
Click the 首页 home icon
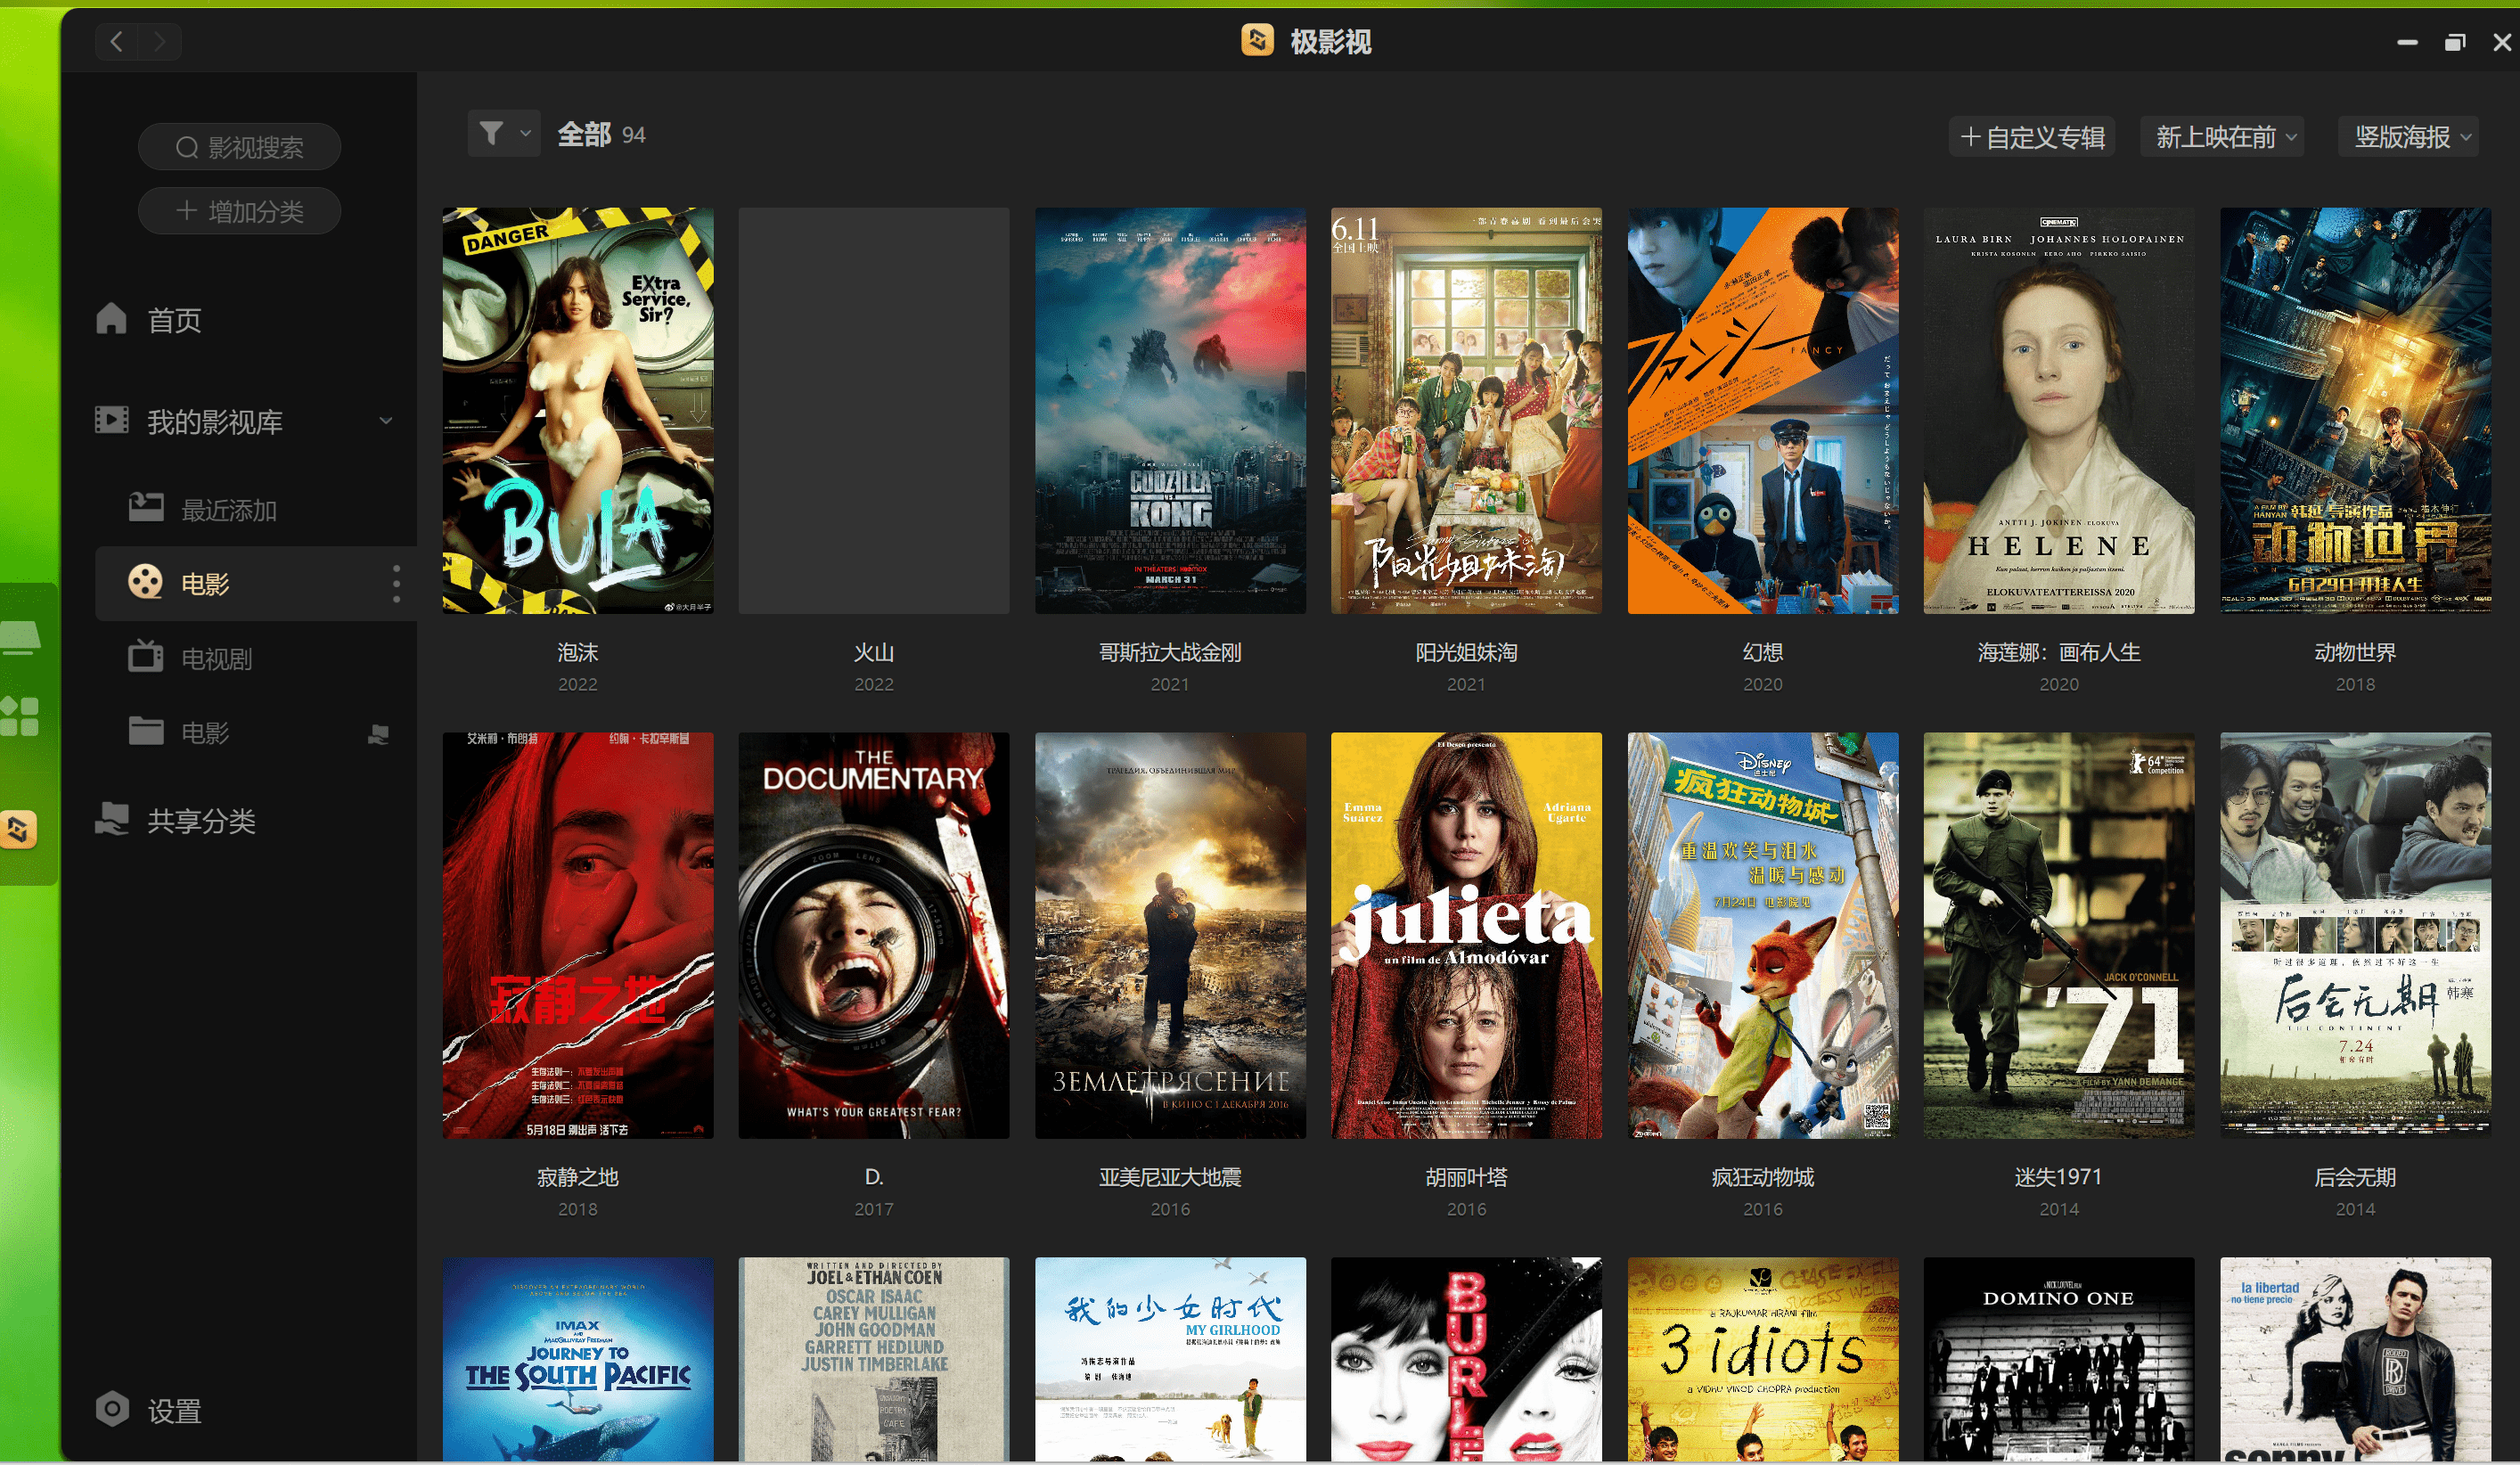point(110,319)
